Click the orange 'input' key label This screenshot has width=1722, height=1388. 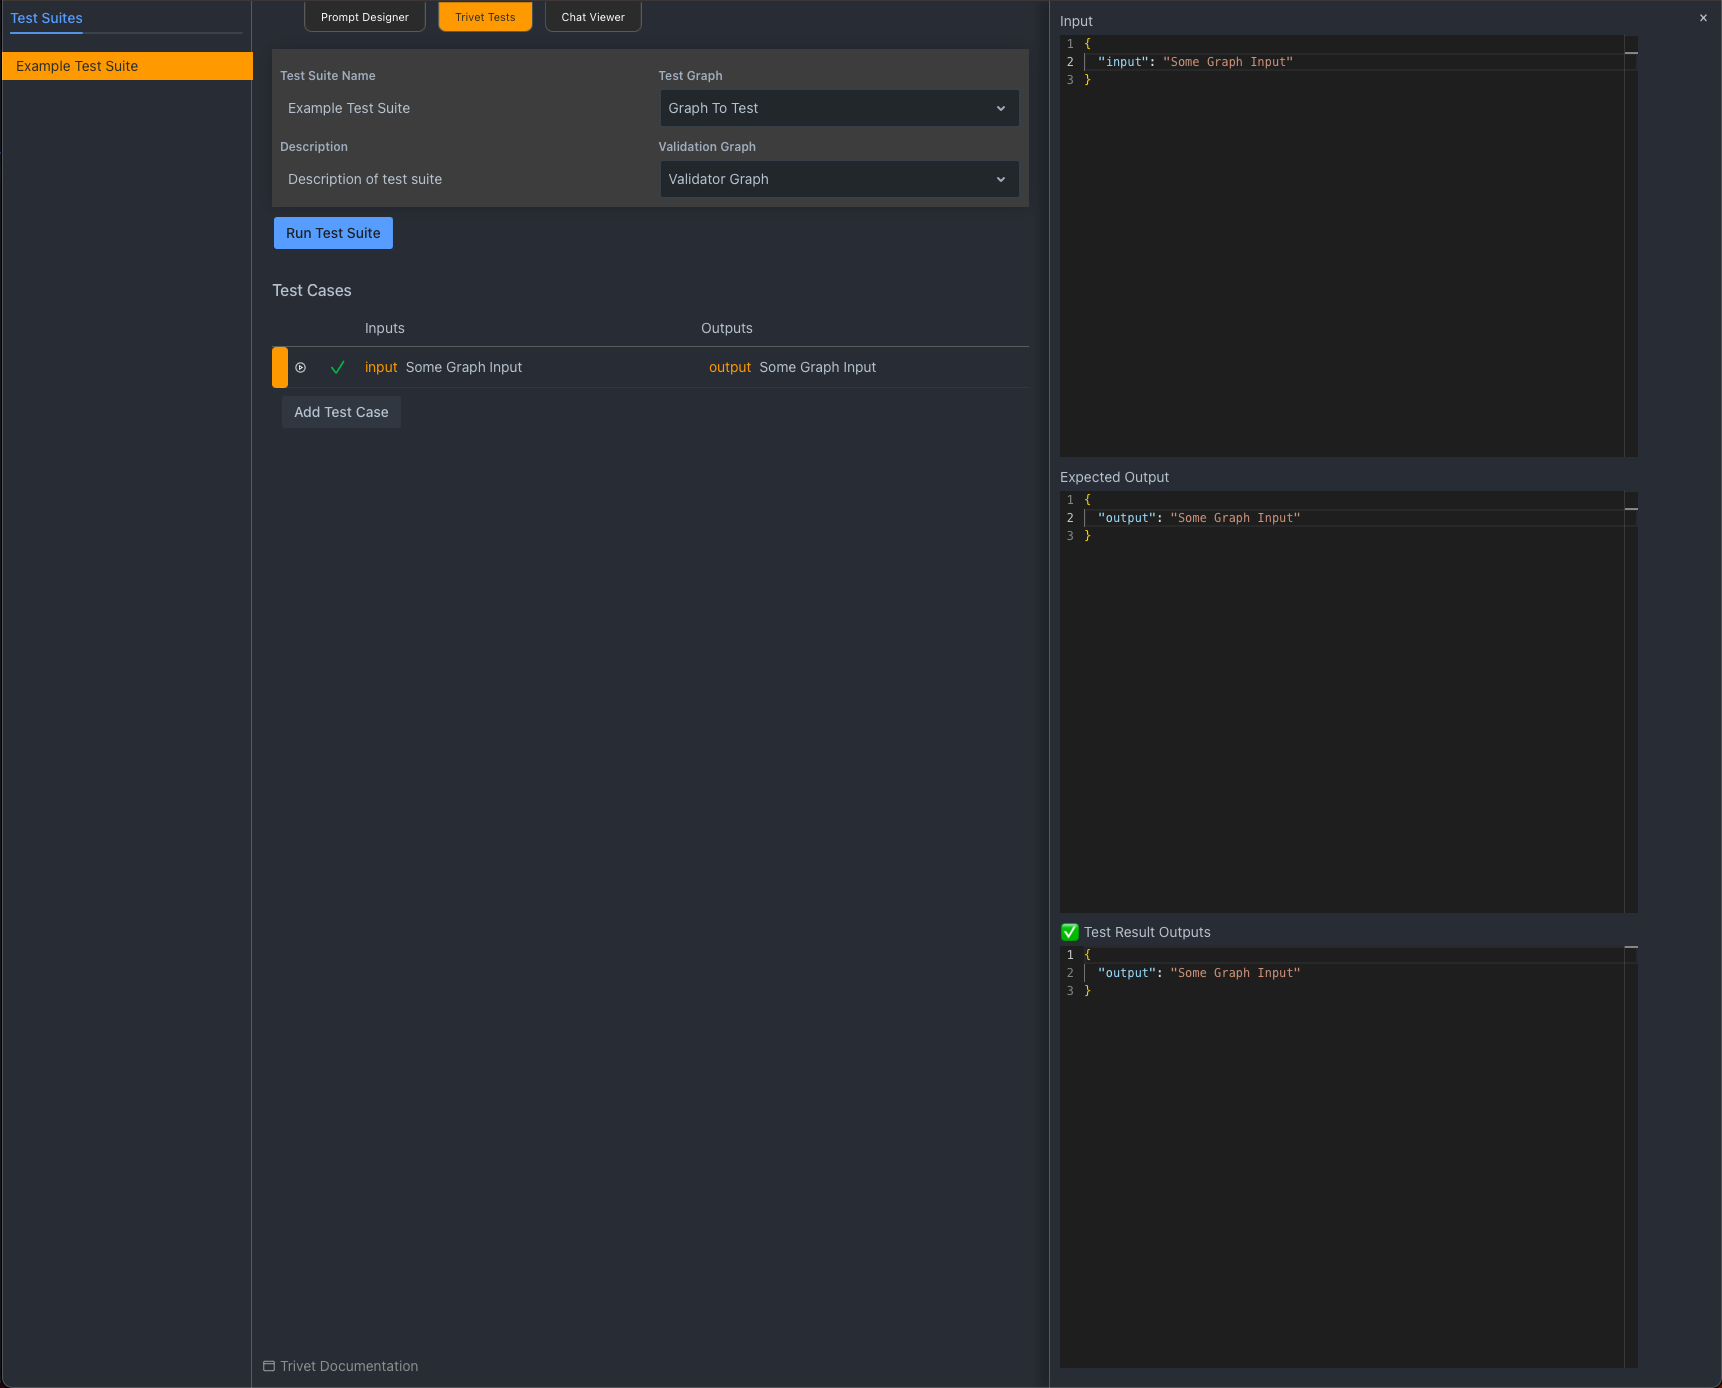[x=381, y=367]
